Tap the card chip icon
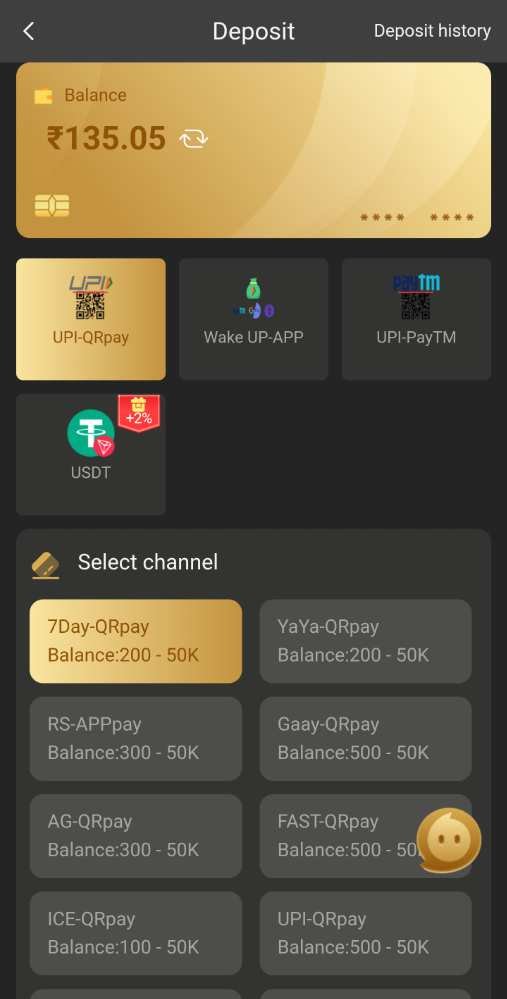Screen dimensions: 507x999 52,206
